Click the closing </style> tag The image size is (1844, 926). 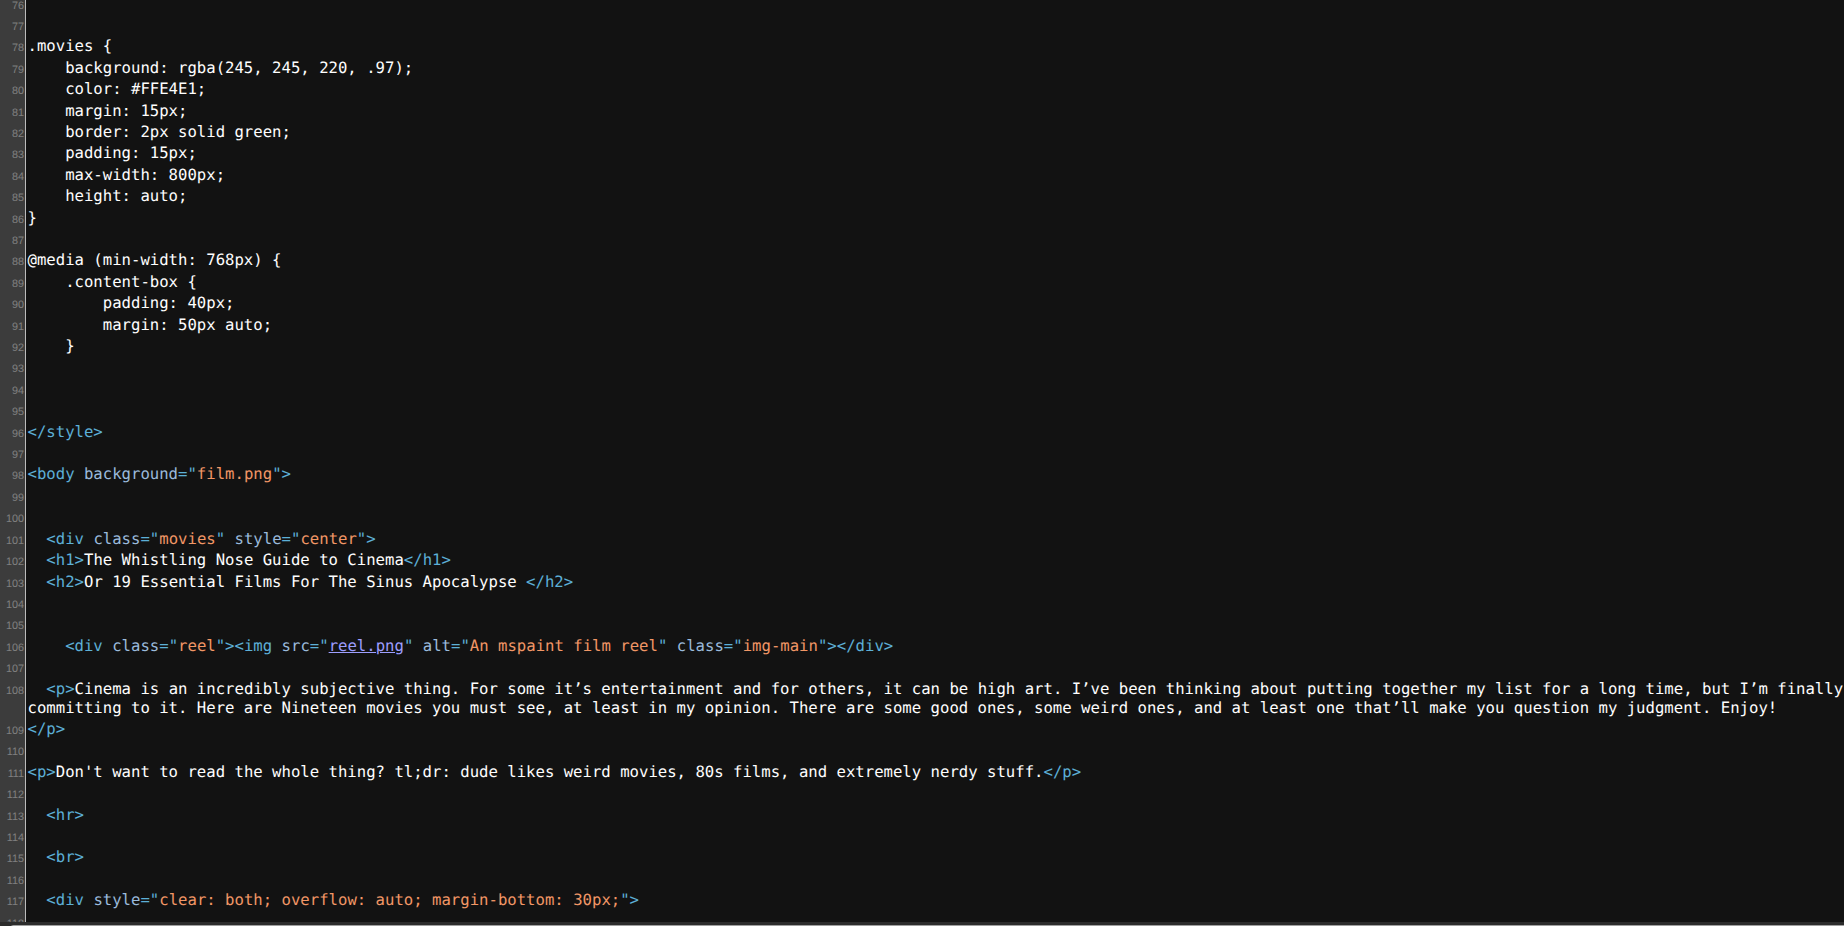point(65,432)
